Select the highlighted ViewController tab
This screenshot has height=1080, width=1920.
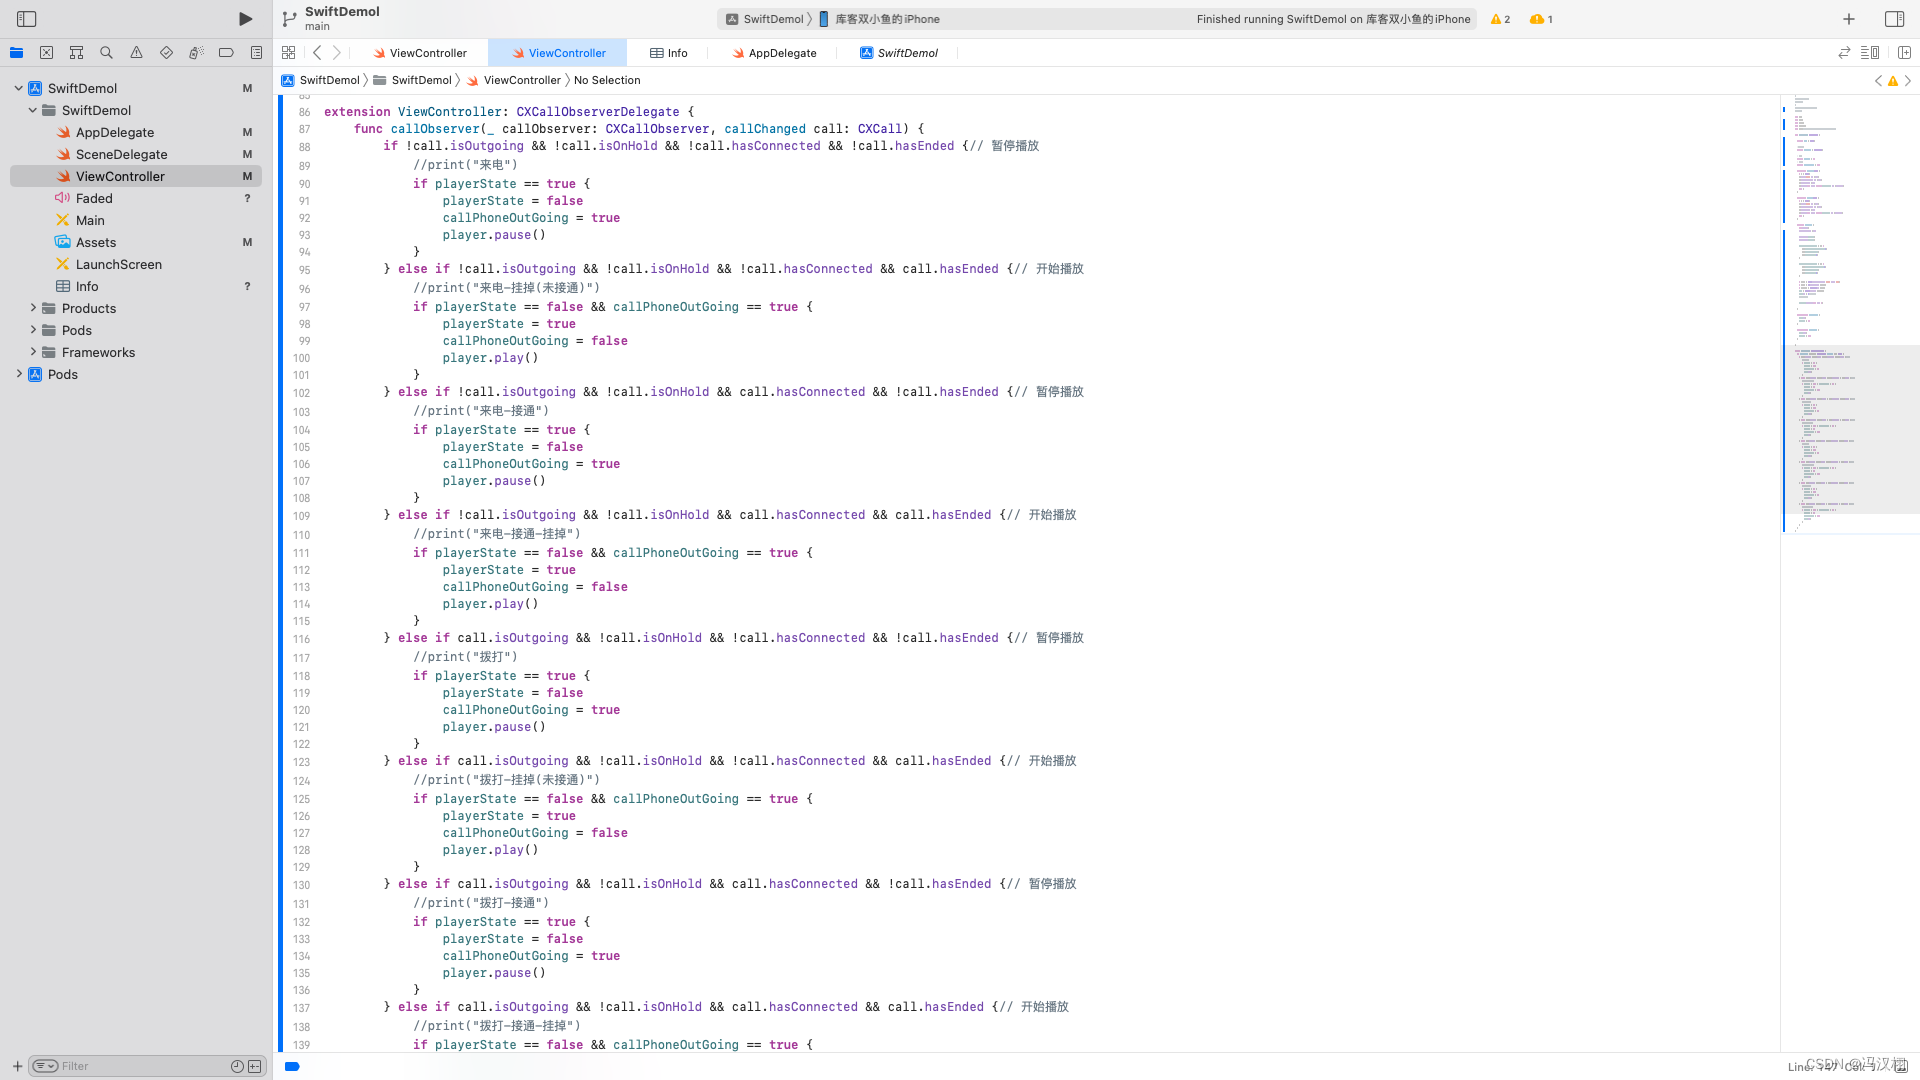[x=558, y=53]
